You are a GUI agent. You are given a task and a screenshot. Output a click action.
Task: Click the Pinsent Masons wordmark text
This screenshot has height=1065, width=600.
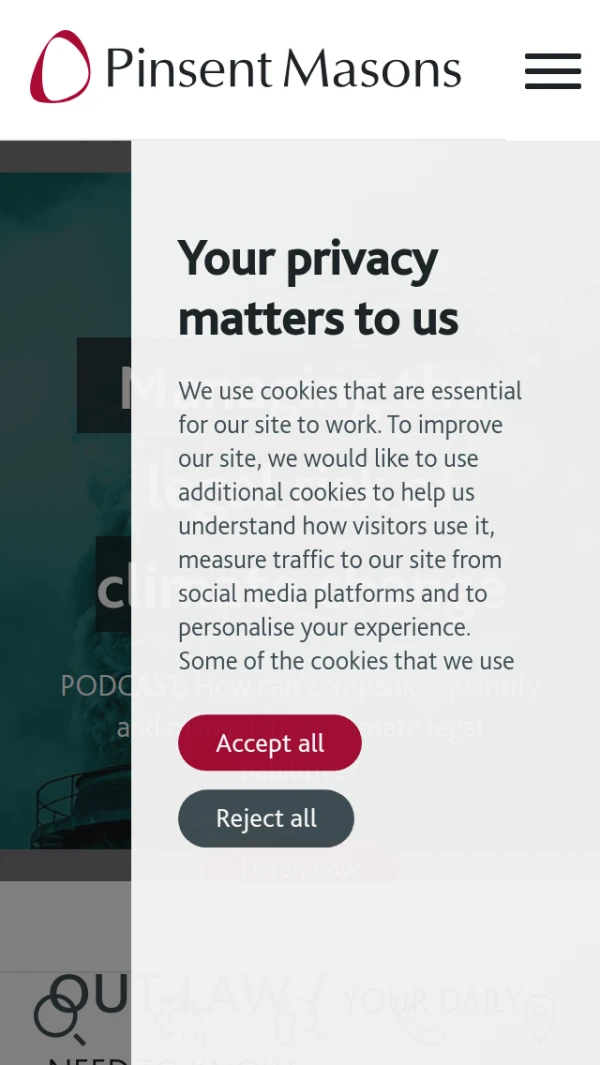[283, 69]
